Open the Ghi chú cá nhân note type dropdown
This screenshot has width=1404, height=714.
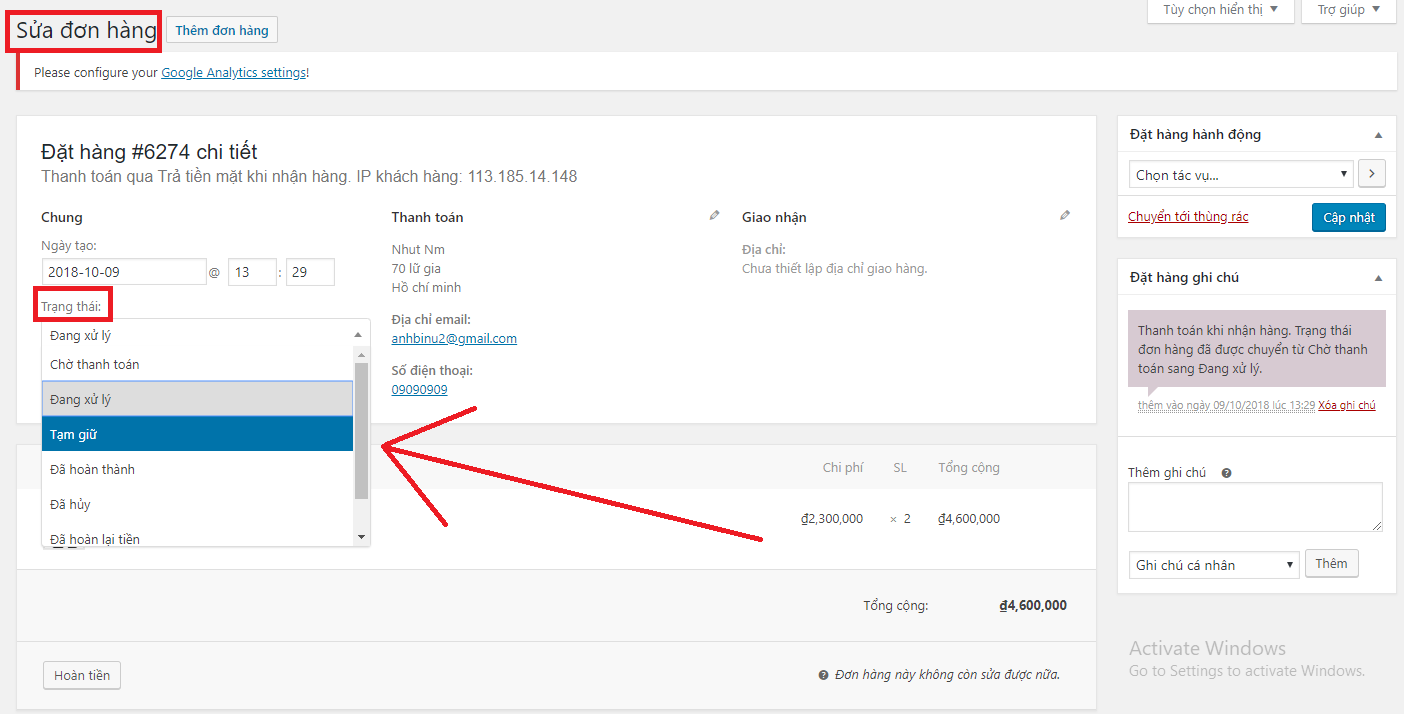(1213, 565)
